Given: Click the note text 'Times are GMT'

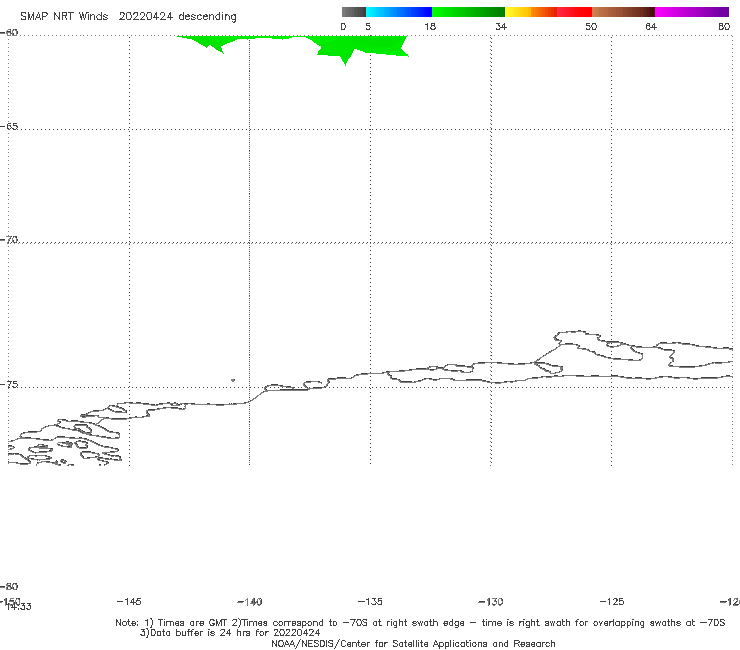Looking at the screenshot, I should (193, 623).
